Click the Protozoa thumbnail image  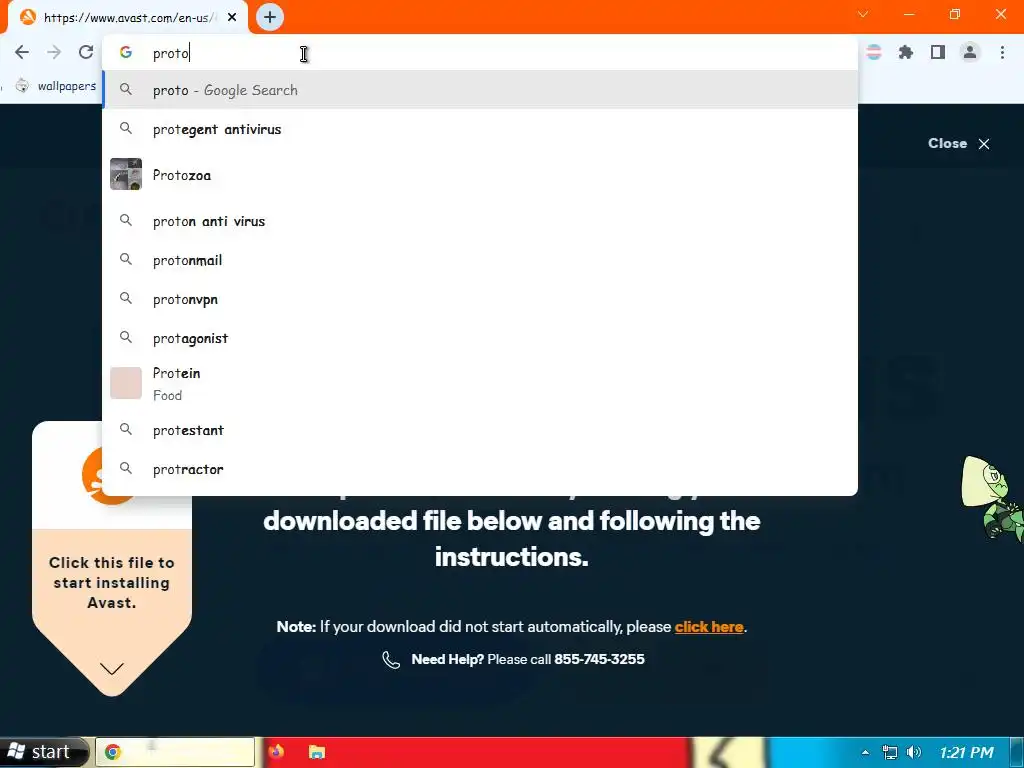[x=126, y=174]
